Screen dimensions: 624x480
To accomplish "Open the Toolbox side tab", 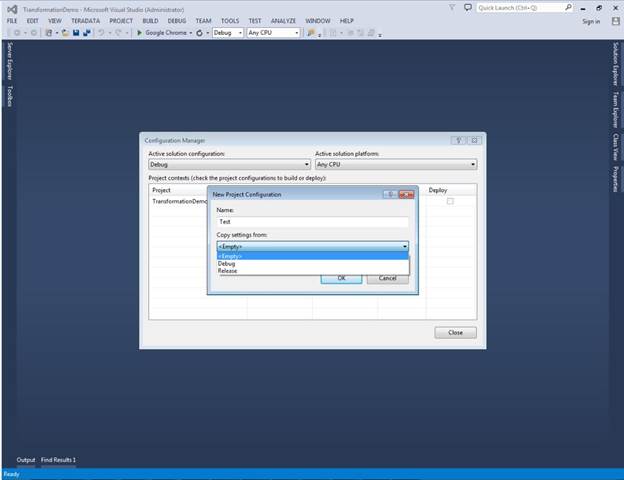I will coord(10,96).
